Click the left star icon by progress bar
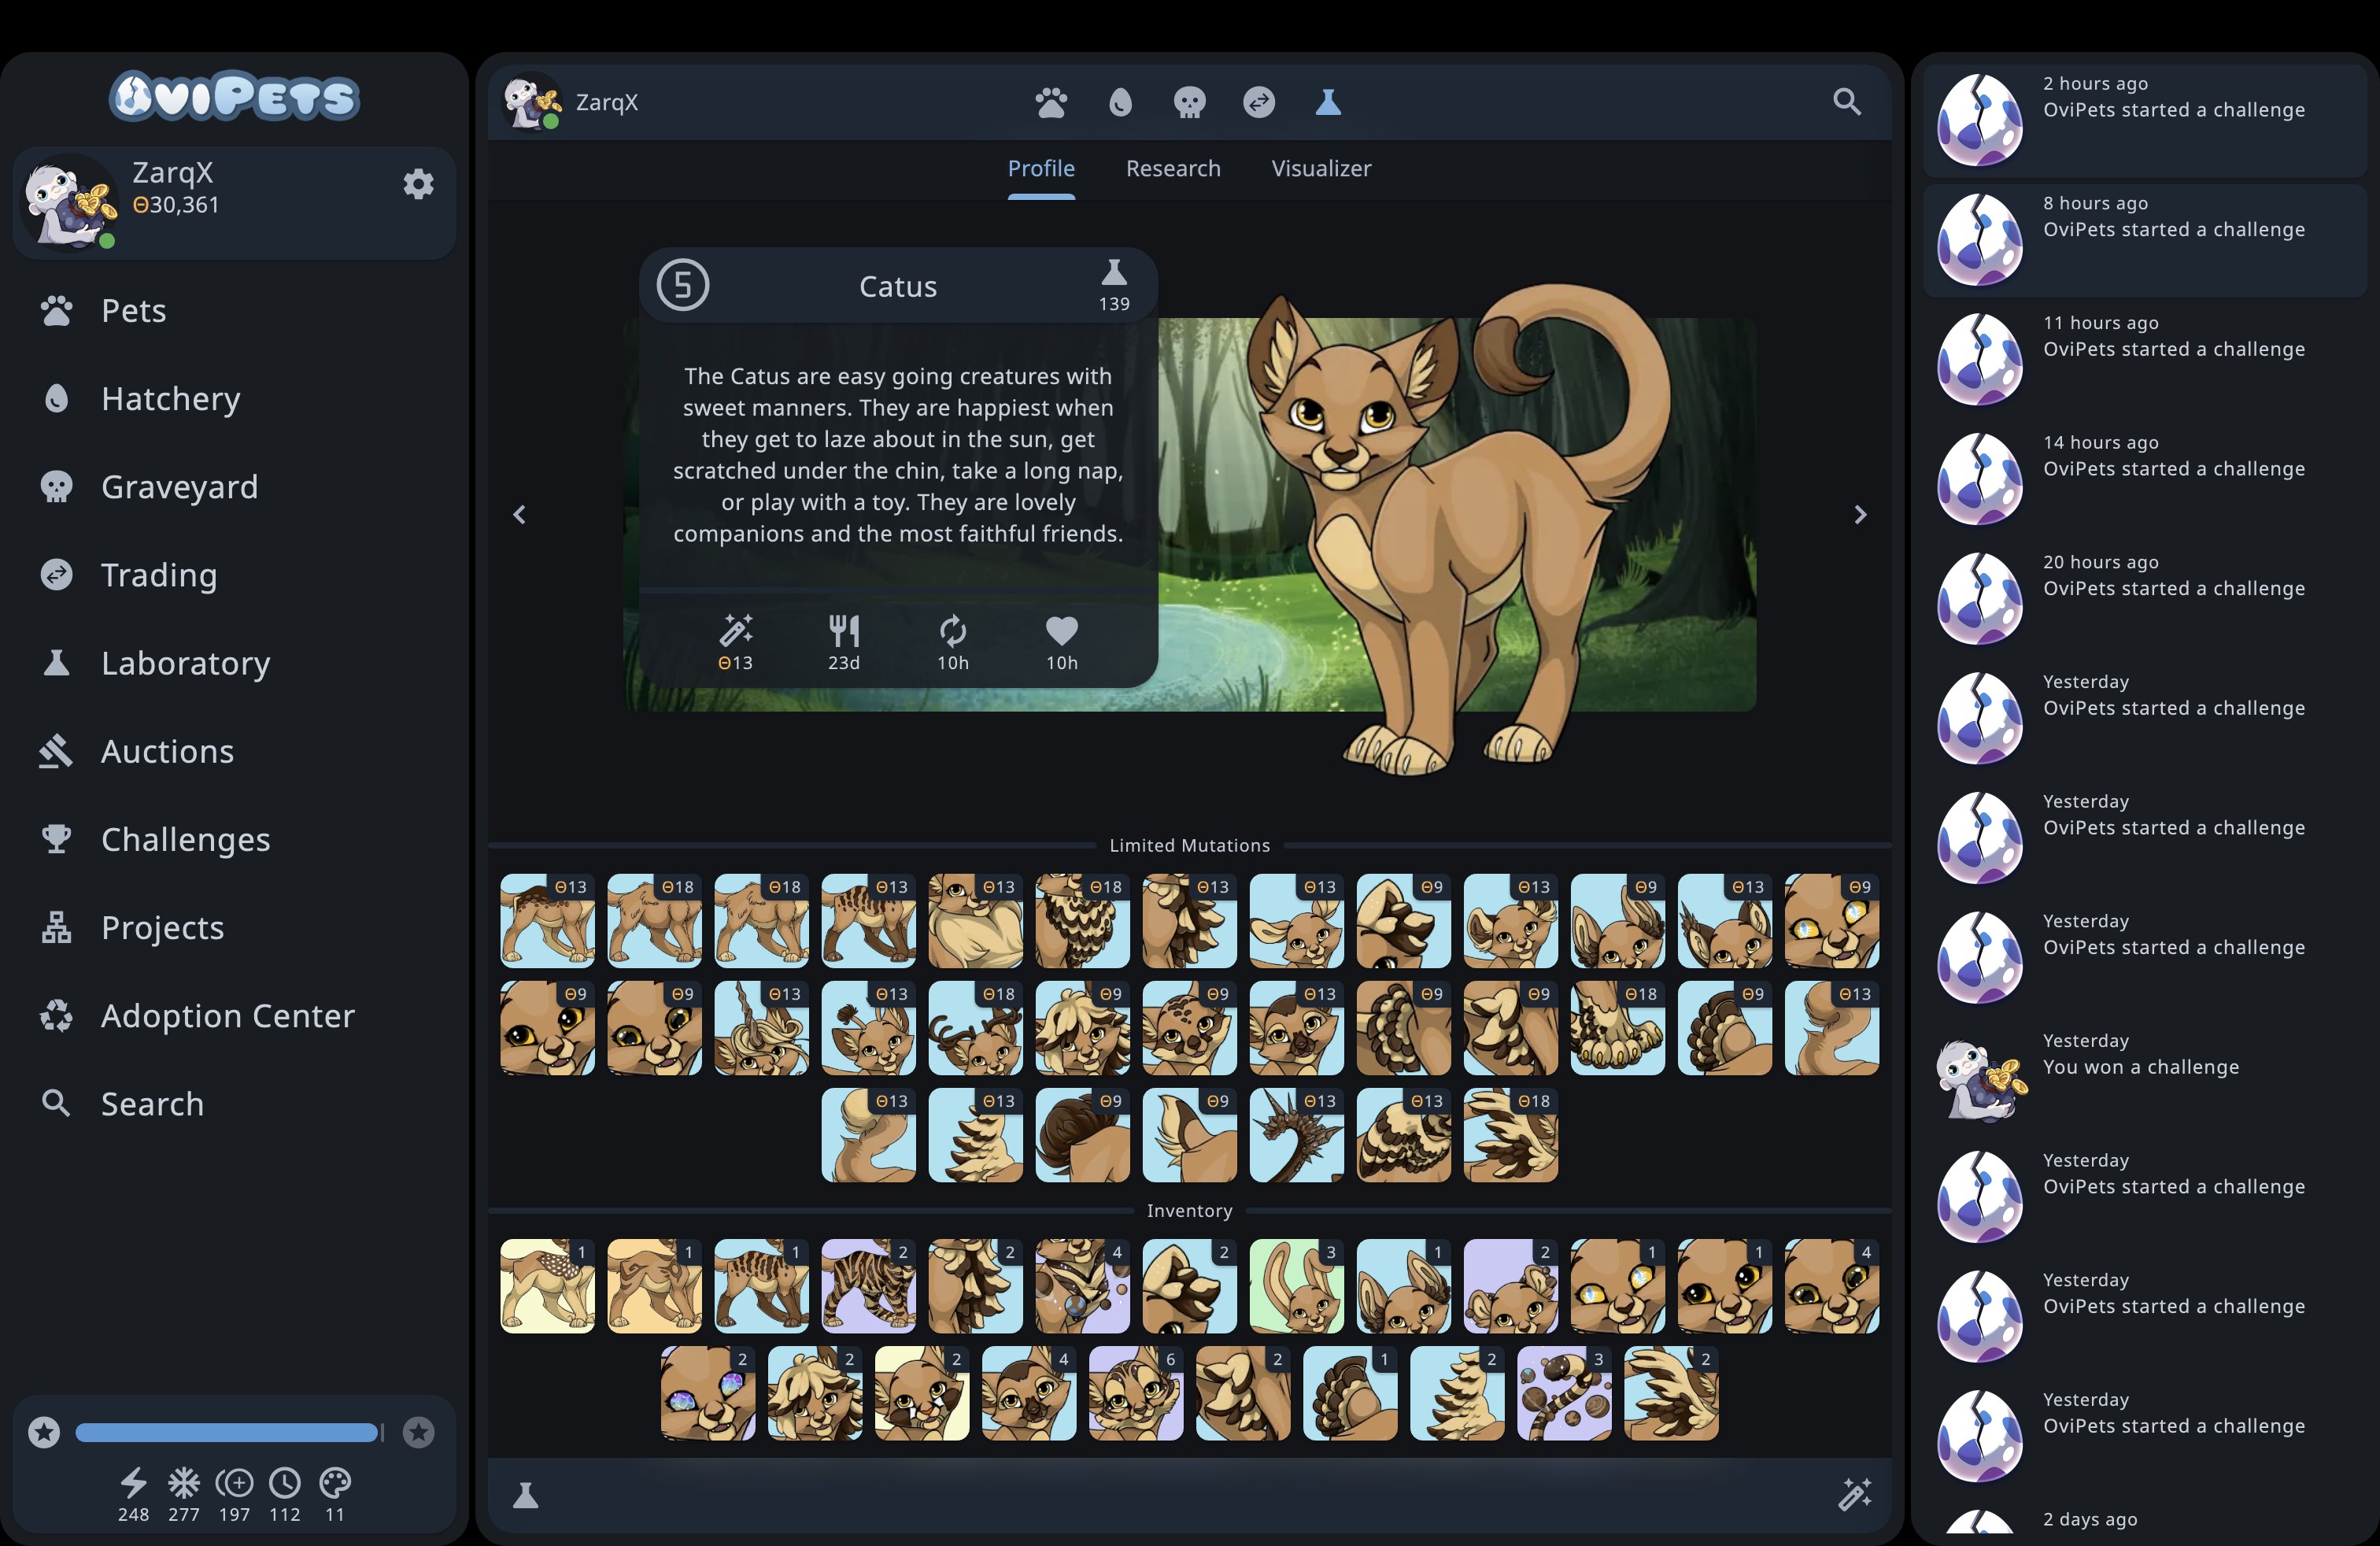 (x=44, y=1432)
